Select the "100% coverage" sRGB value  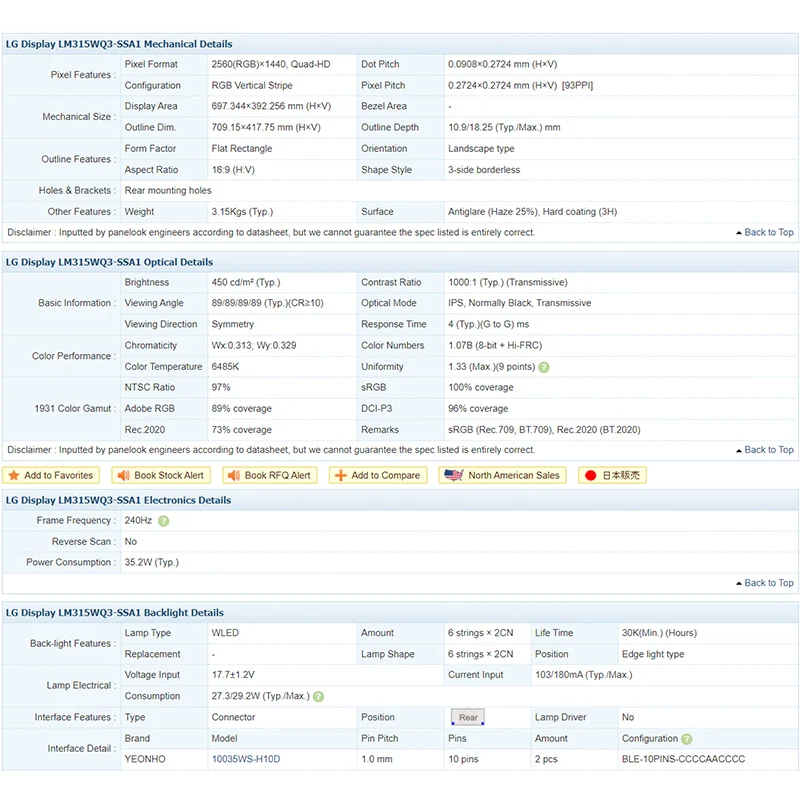481,388
